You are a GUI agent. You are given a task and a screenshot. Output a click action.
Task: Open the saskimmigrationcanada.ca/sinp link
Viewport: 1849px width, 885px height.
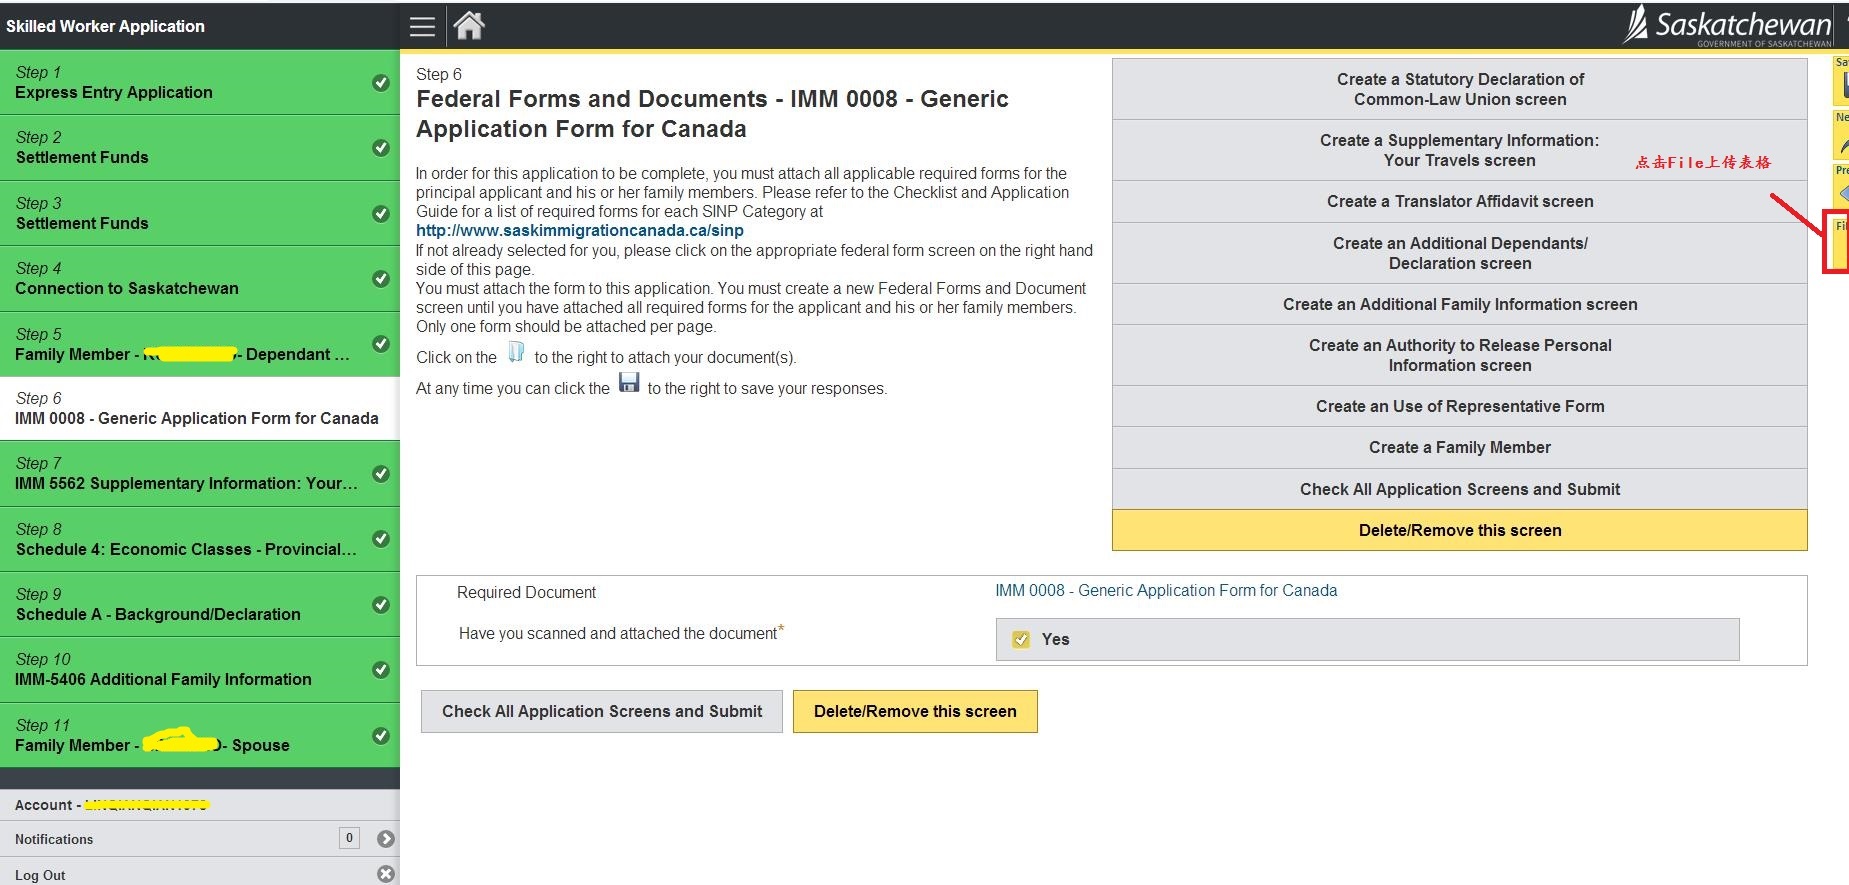pos(579,231)
